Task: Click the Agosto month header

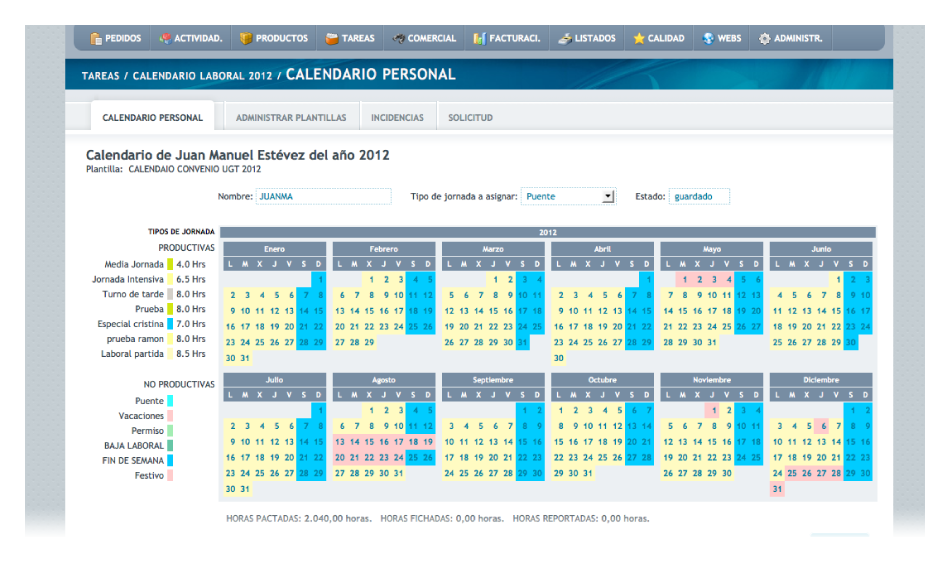Action: pos(384,380)
